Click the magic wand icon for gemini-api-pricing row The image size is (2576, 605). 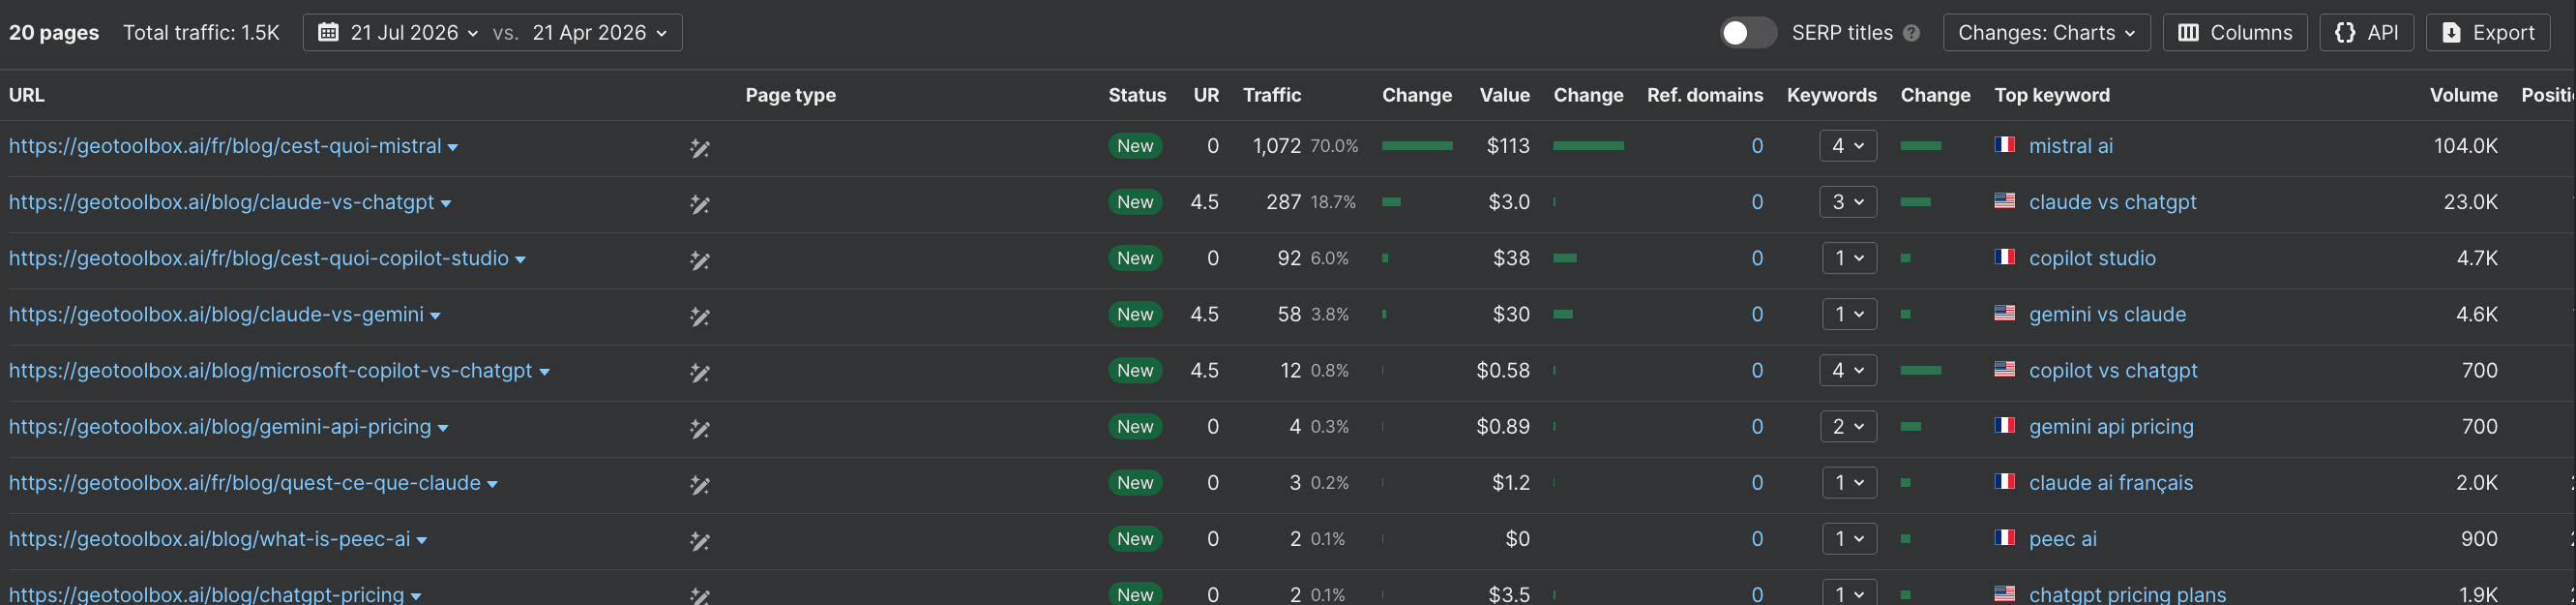(700, 428)
